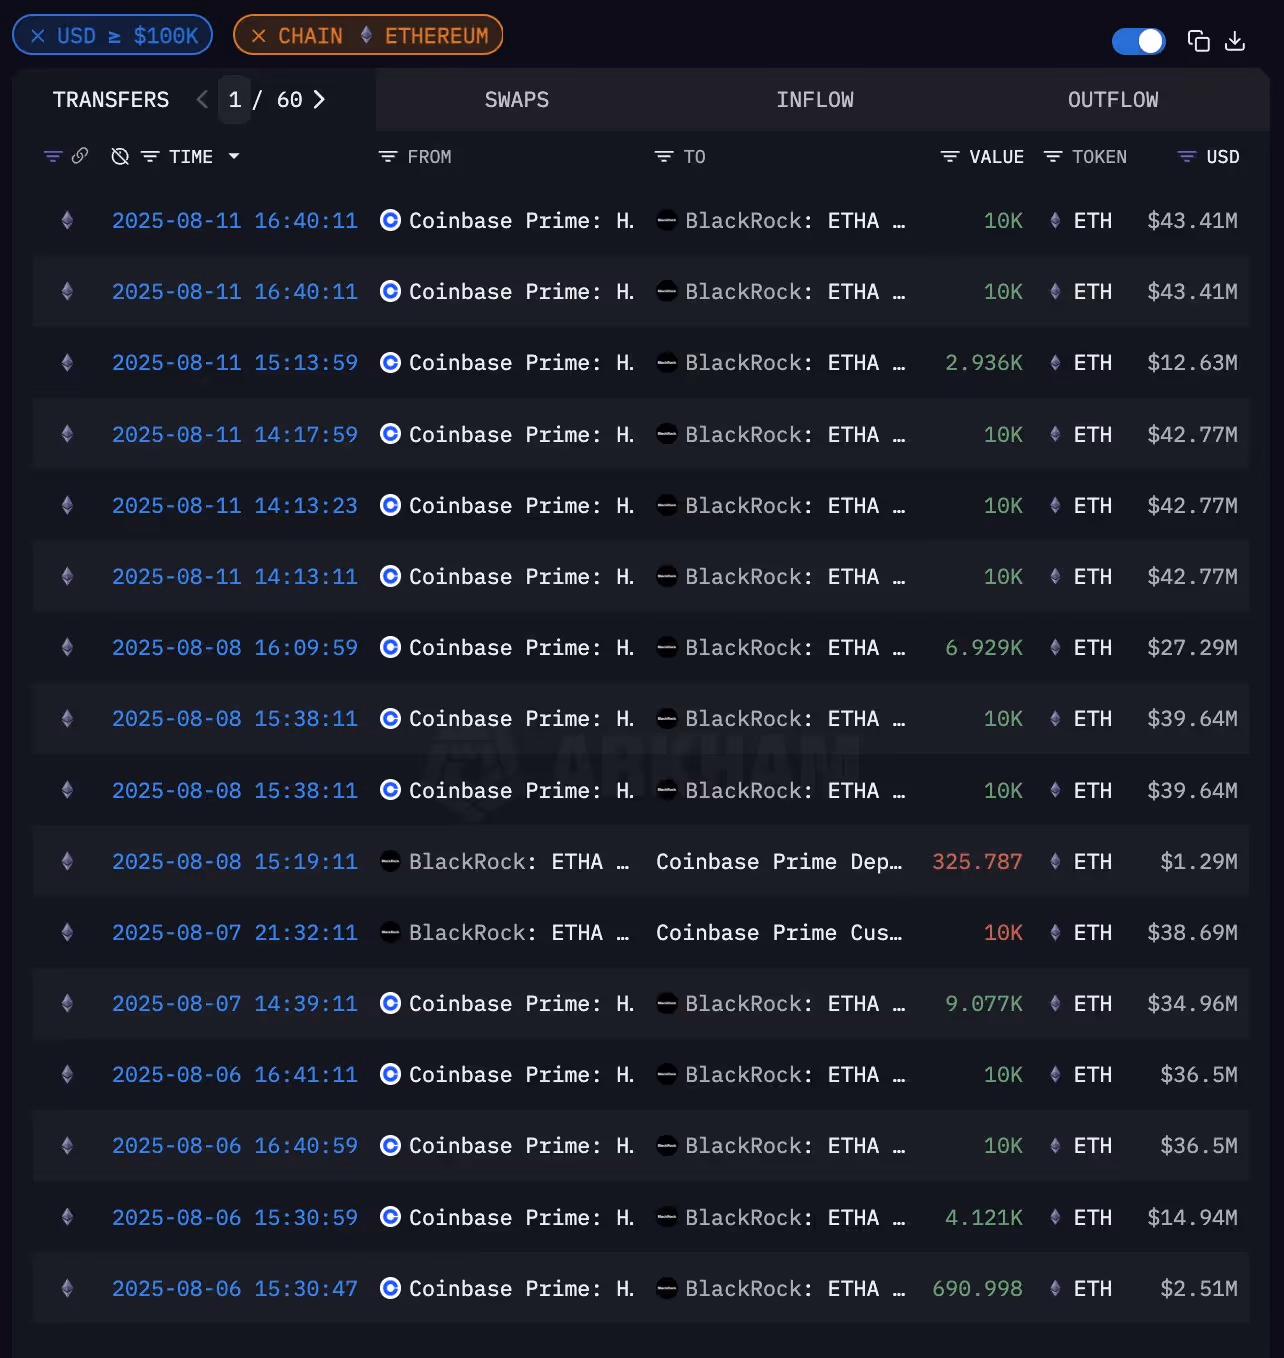Click the 6.929K value cell
Image resolution: width=1284 pixels, height=1358 pixels.
[984, 648]
